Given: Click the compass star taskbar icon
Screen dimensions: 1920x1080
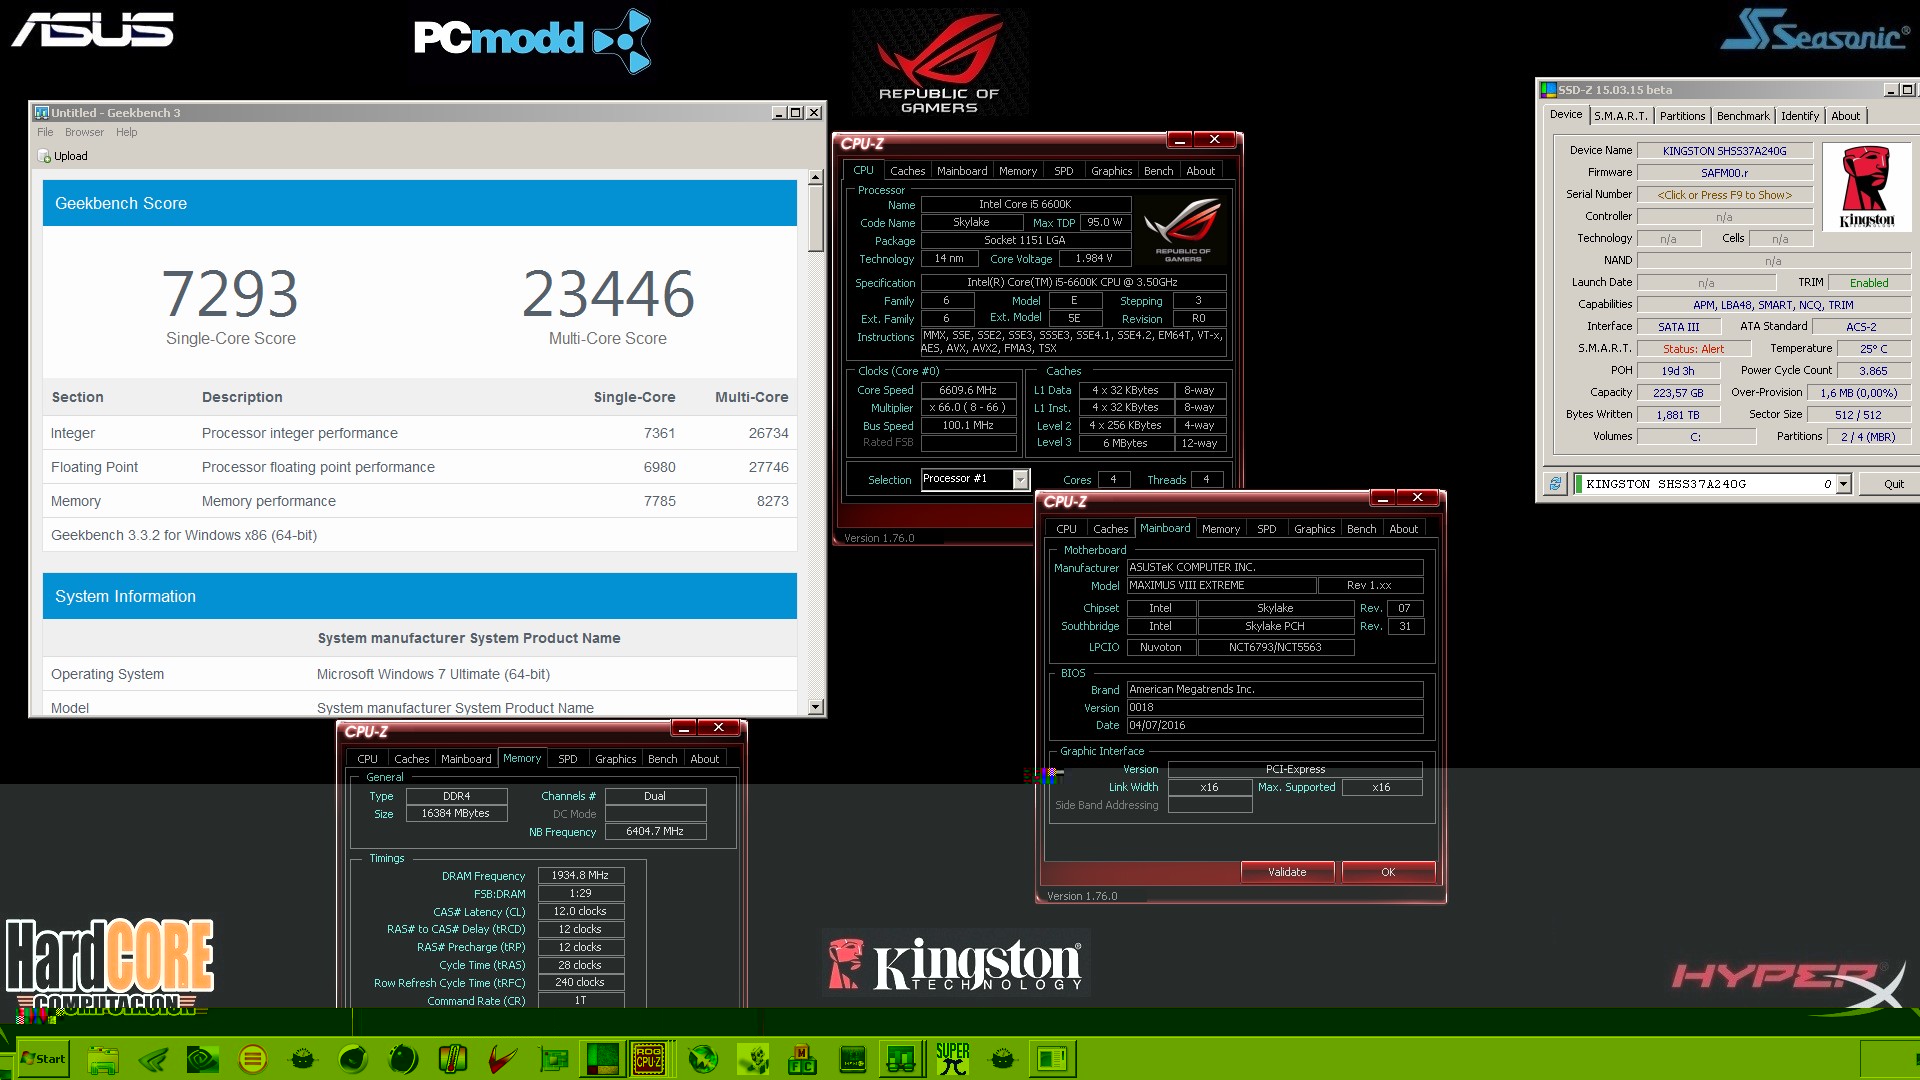Looking at the screenshot, I should (x=703, y=1058).
